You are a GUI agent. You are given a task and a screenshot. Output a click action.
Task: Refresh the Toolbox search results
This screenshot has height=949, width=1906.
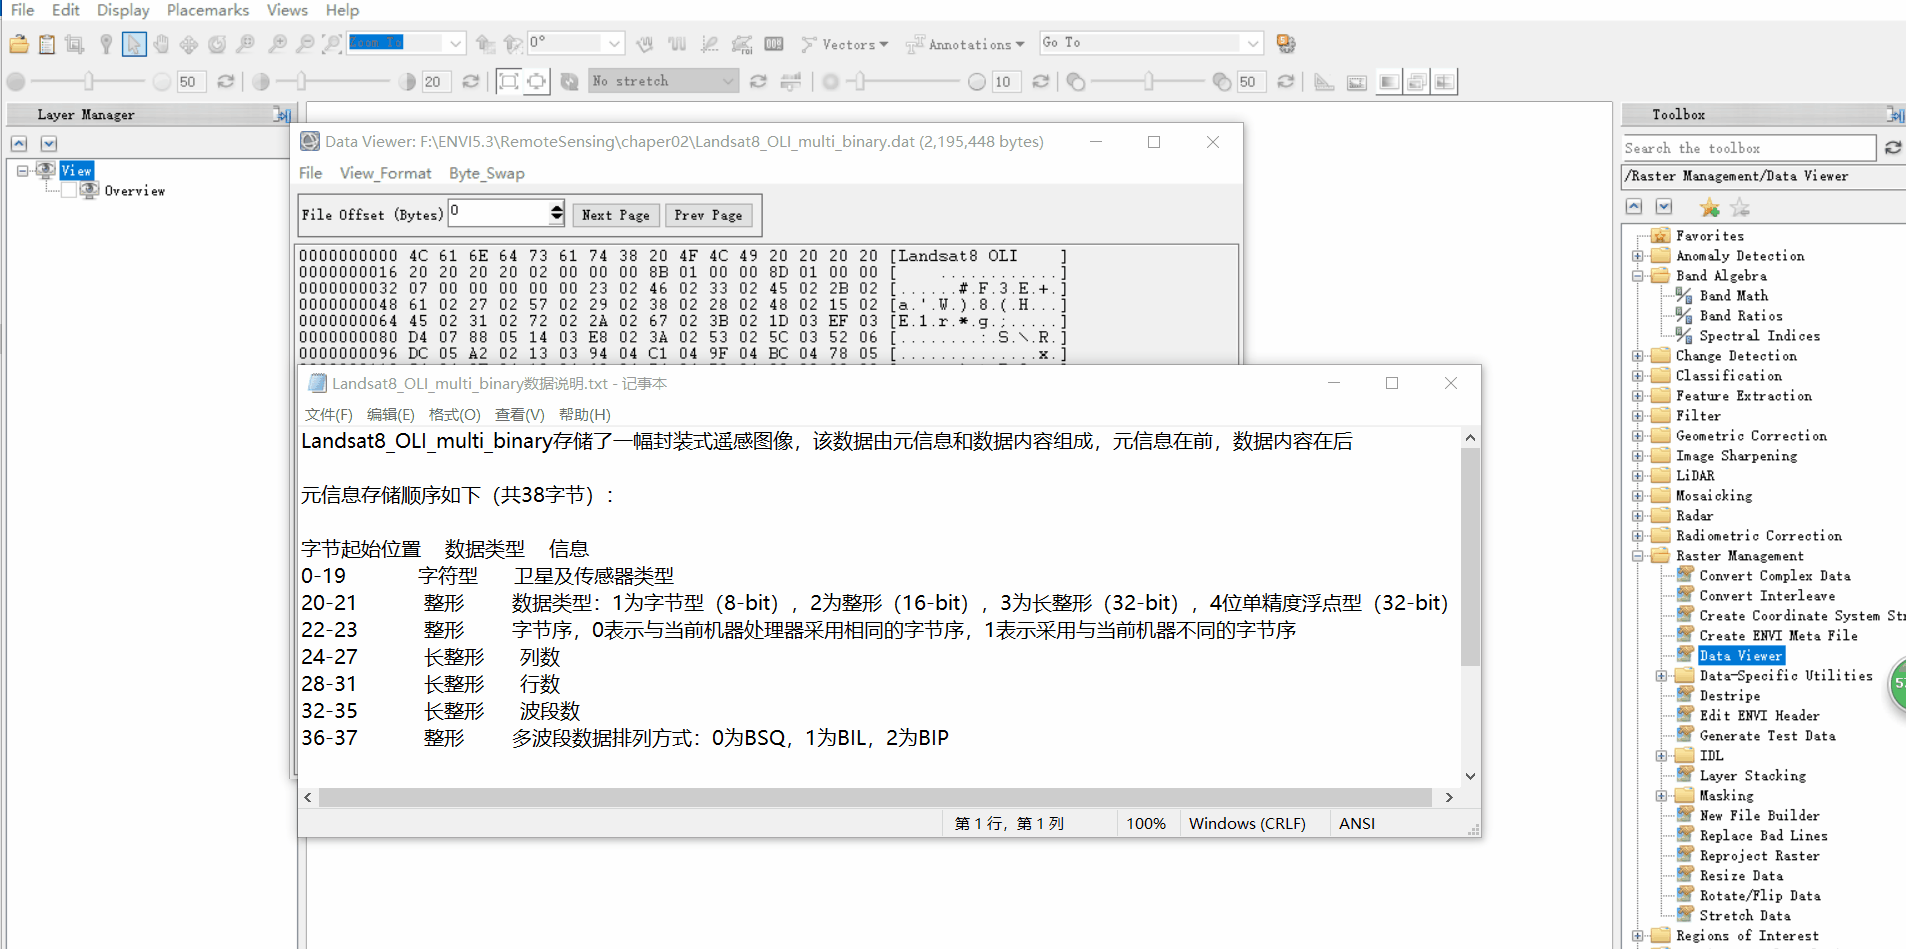1893,148
